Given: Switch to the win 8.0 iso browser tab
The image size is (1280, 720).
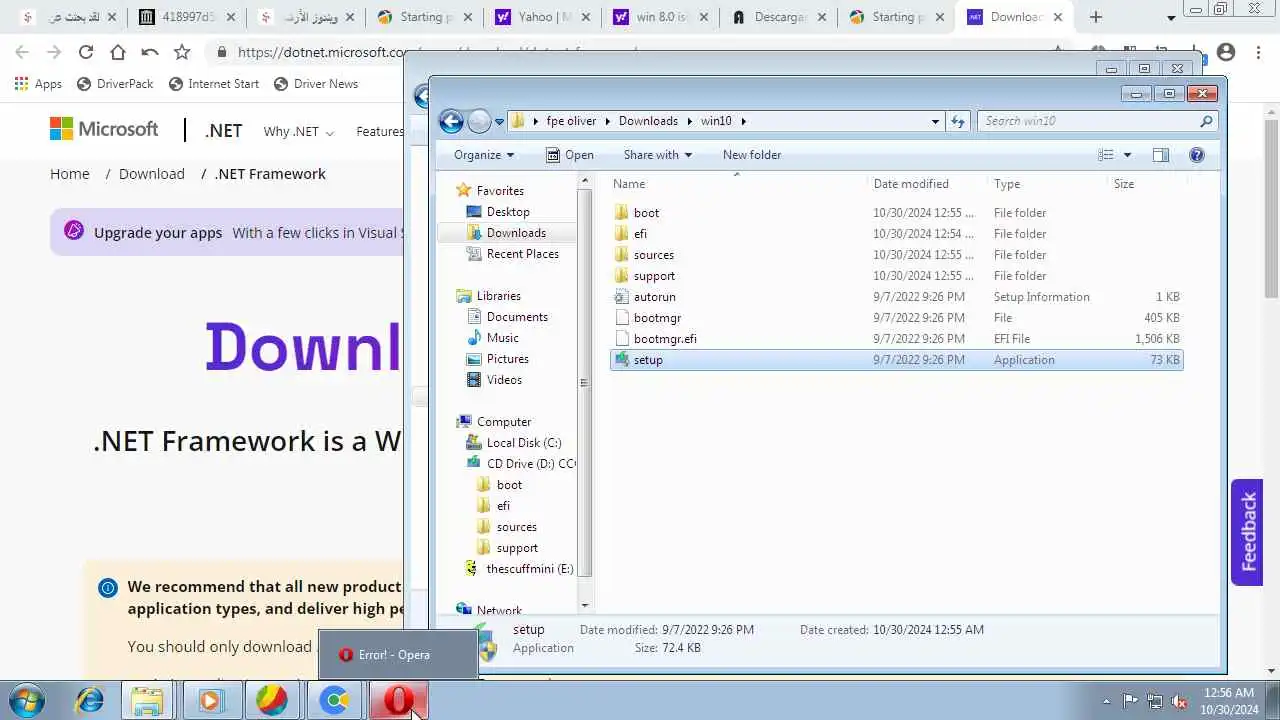Looking at the screenshot, I should point(661,17).
